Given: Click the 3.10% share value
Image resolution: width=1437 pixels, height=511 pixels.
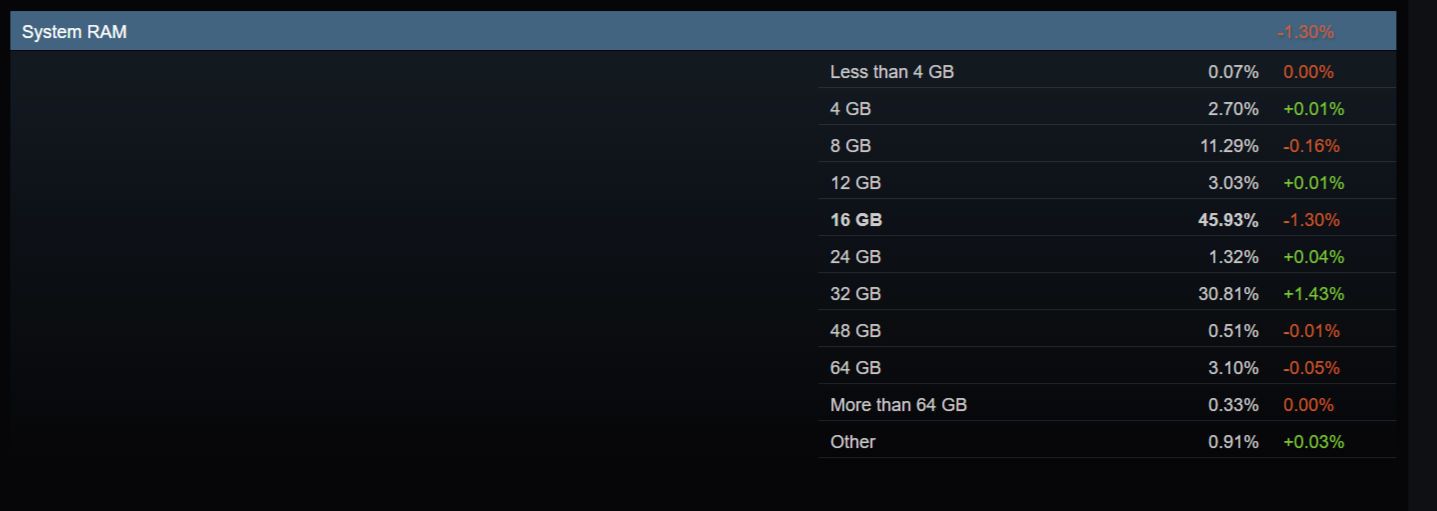Looking at the screenshot, I should click(1233, 368).
